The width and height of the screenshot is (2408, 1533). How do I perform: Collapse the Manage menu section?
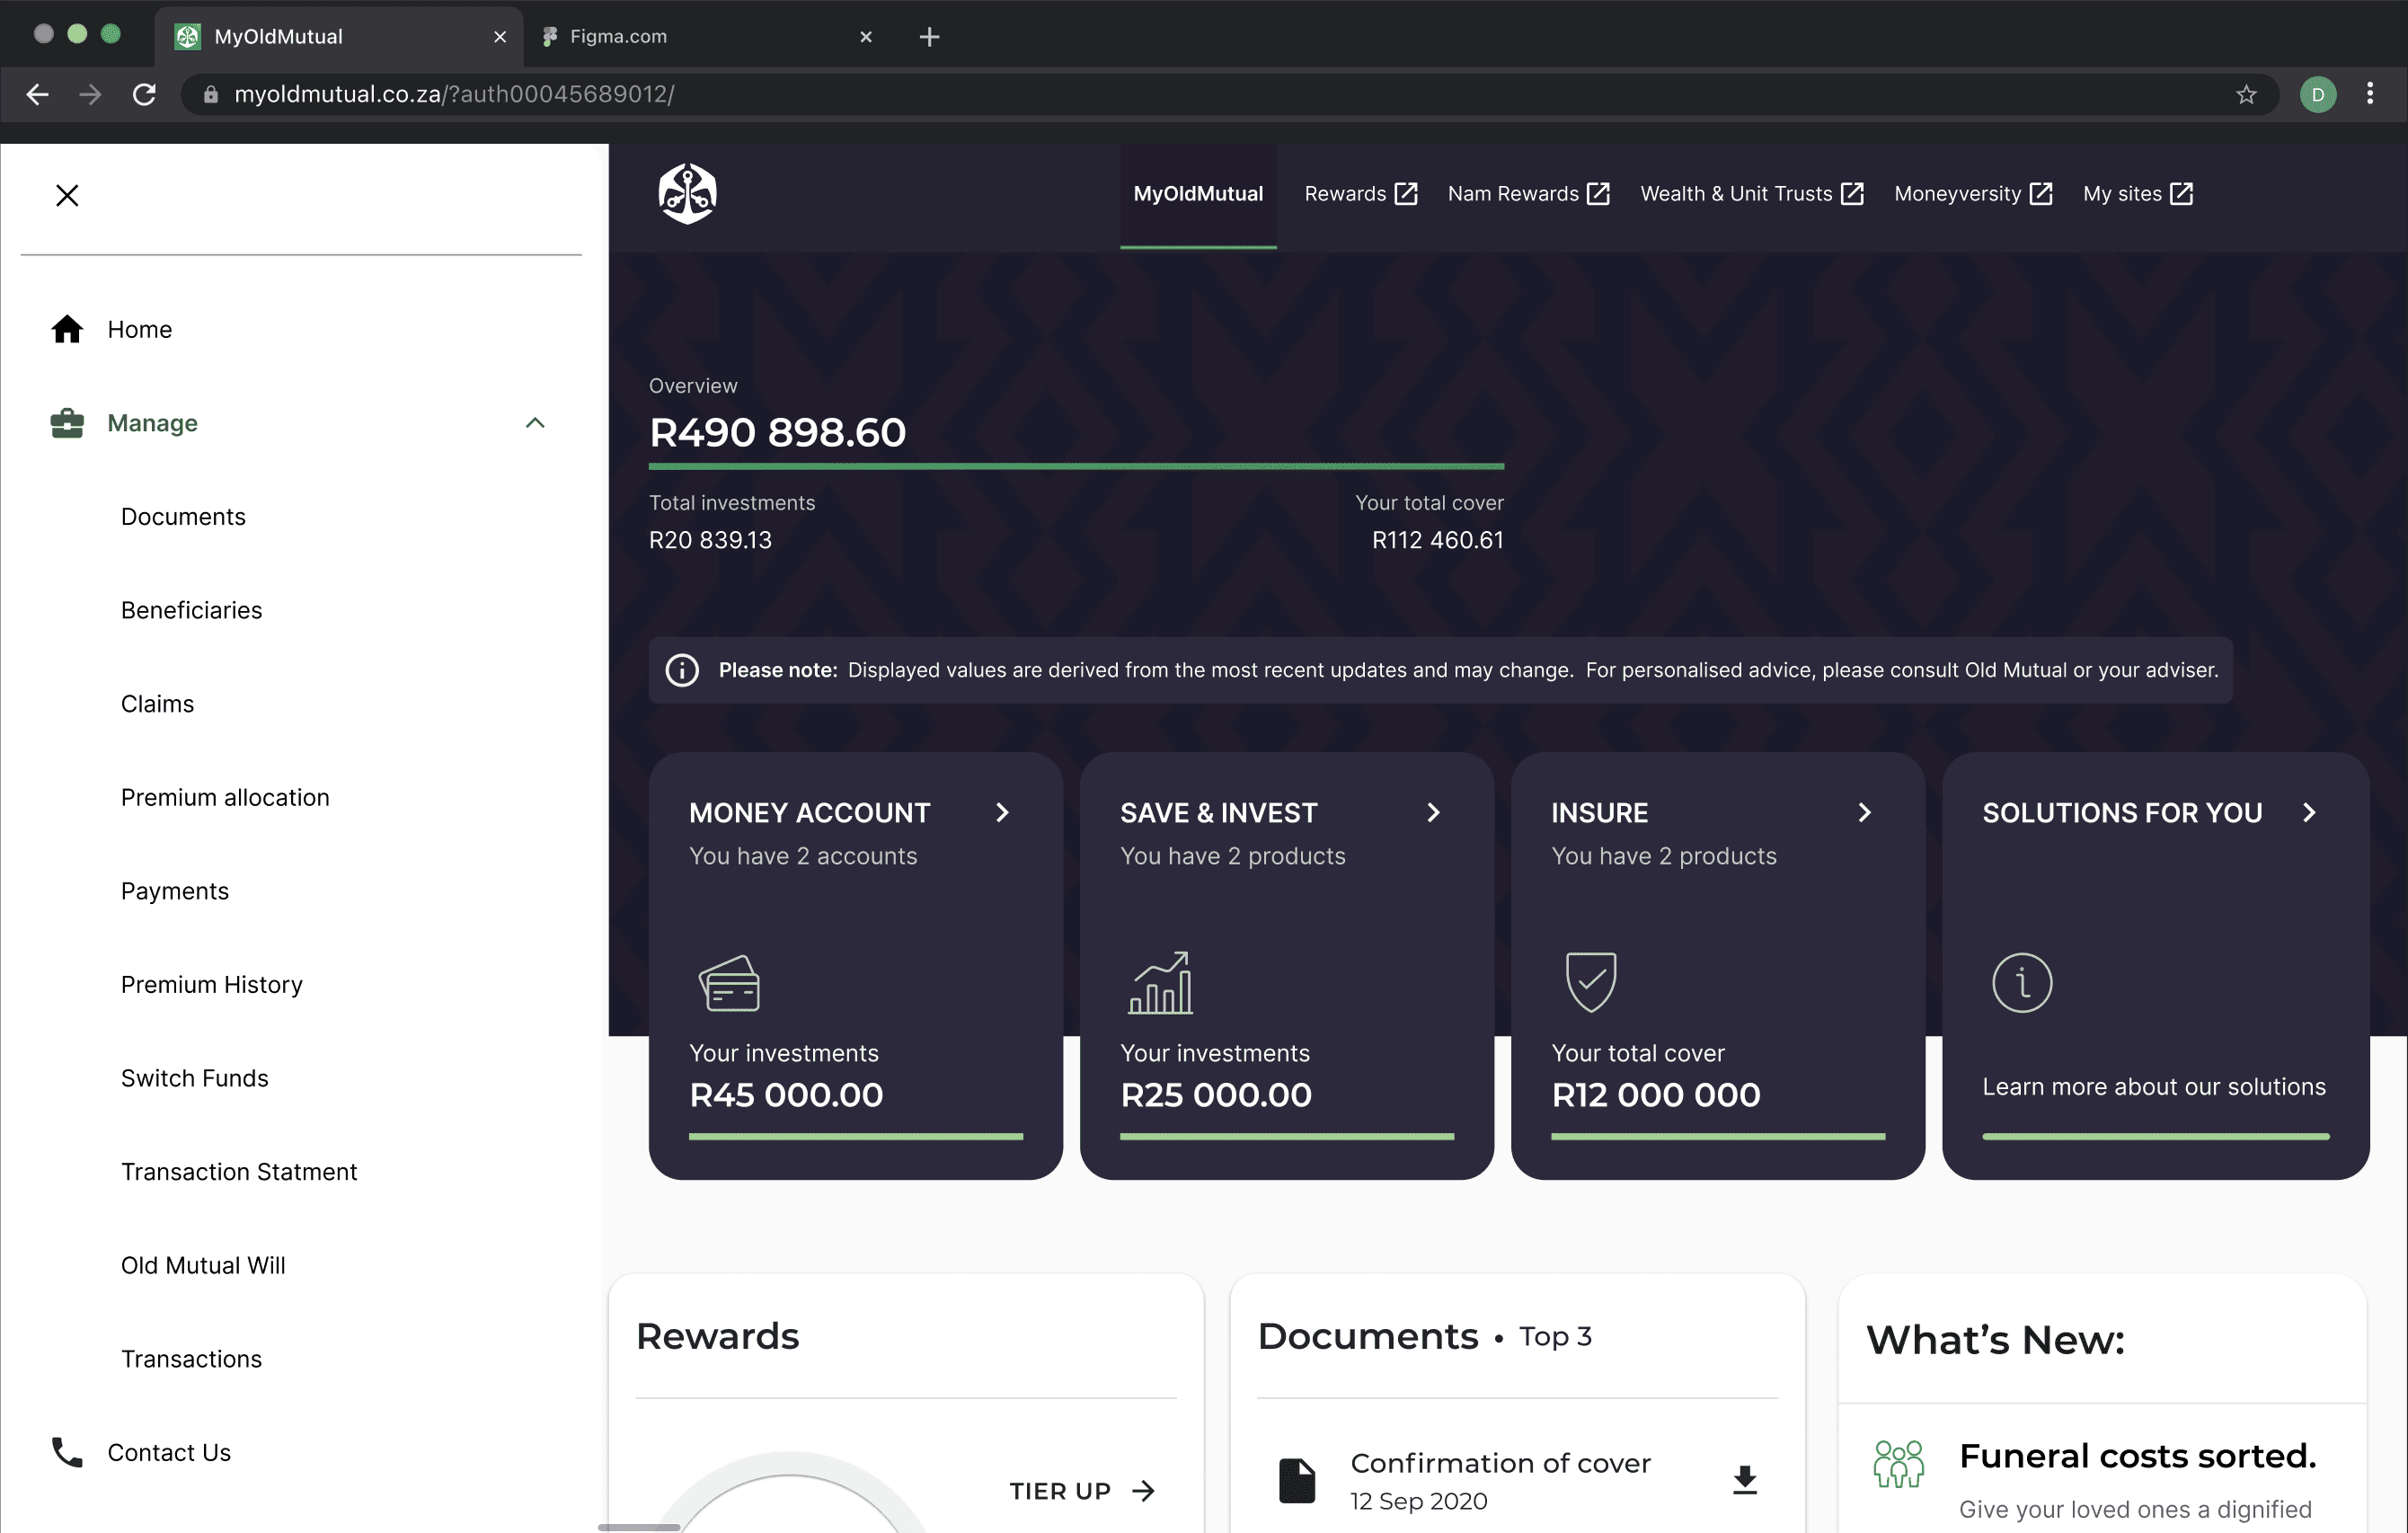coord(535,423)
